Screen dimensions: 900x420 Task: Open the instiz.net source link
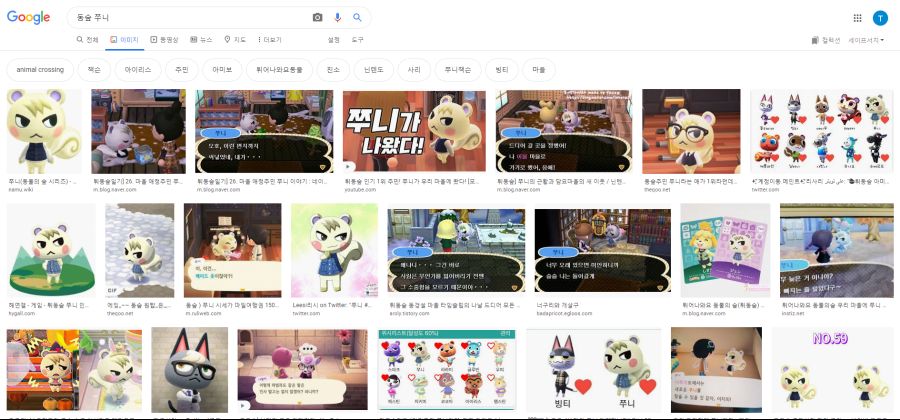(x=793, y=313)
